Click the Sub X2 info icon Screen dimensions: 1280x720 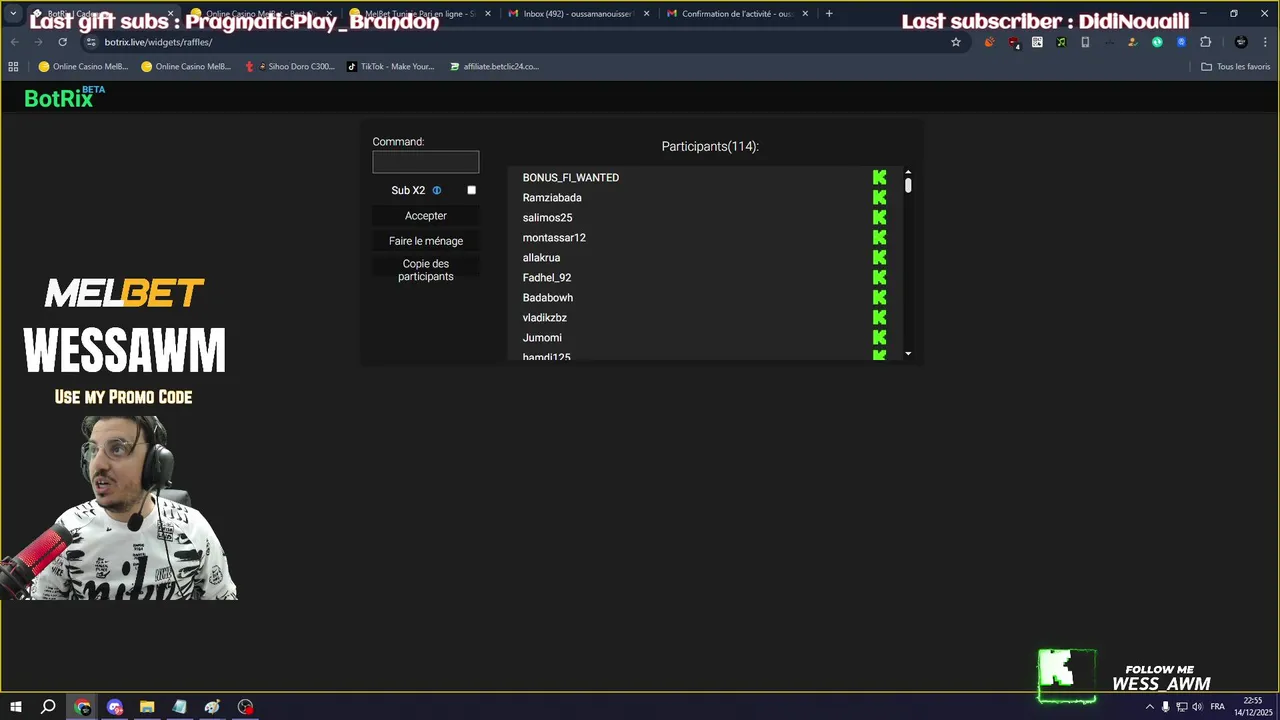click(x=436, y=190)
